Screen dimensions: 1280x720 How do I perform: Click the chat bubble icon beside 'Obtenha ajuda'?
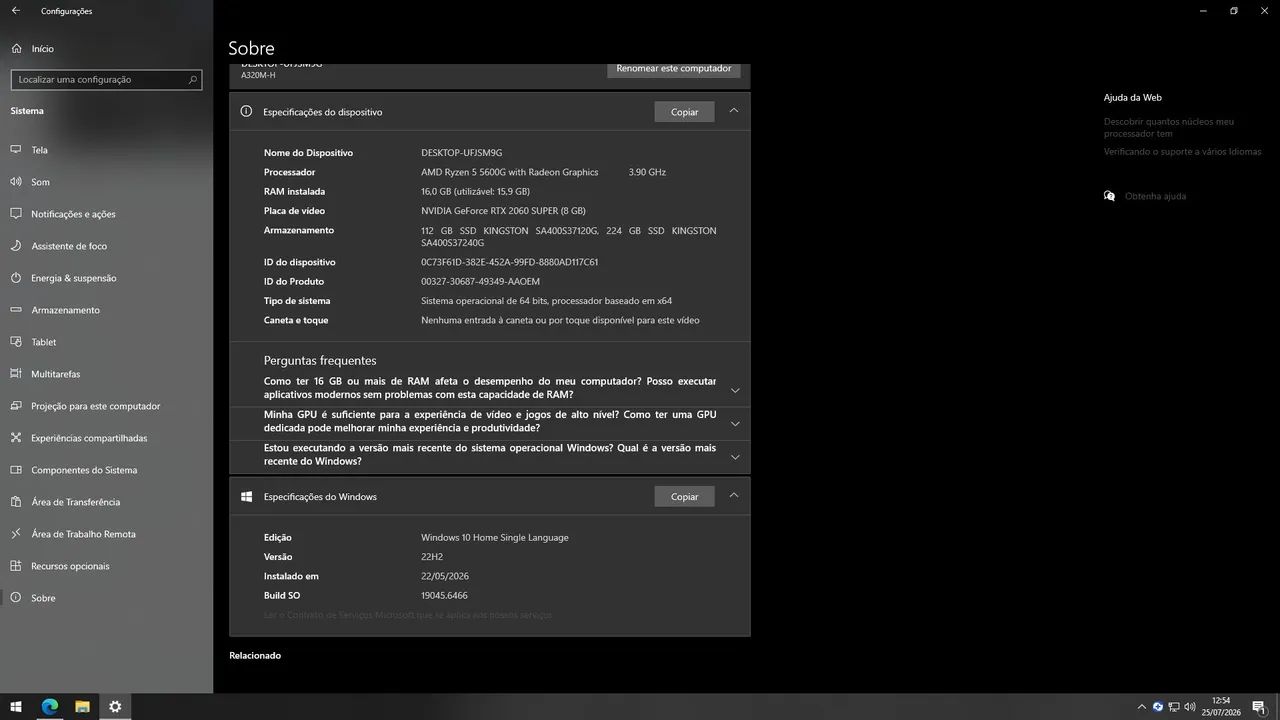(x=1109, y=196)
